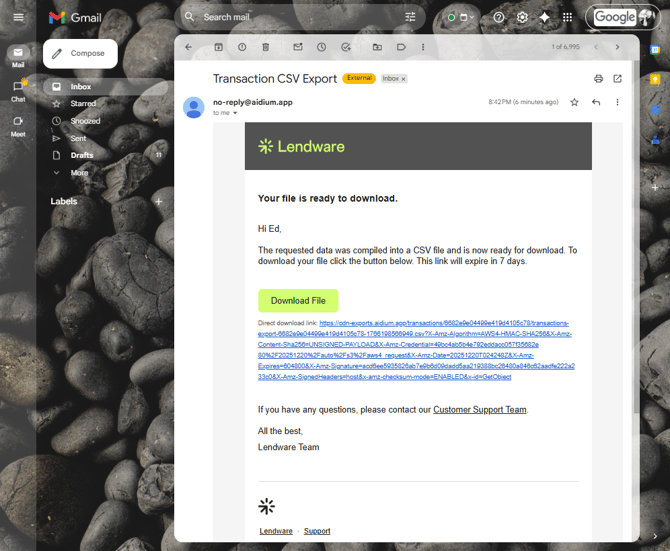The image size is (670, 551).
Task: Open the Customer Support Team link
Action: tap(479, 410)
